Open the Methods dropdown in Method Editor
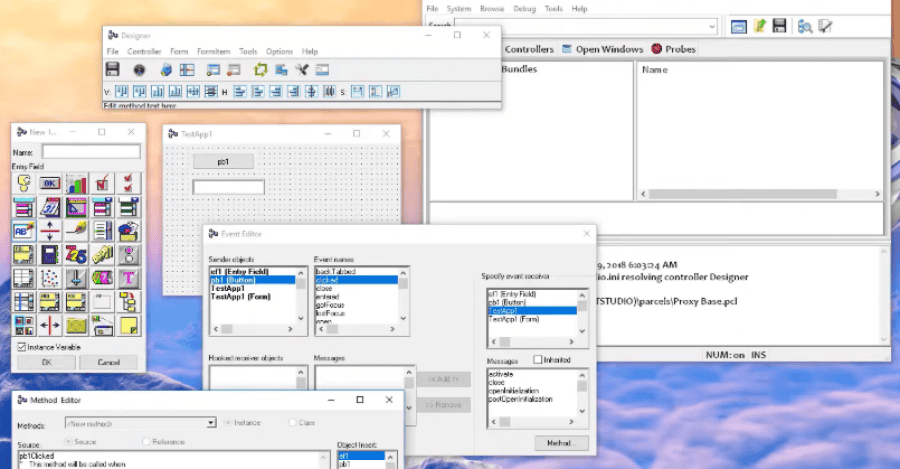900x469 pixels. coord(211,423)
